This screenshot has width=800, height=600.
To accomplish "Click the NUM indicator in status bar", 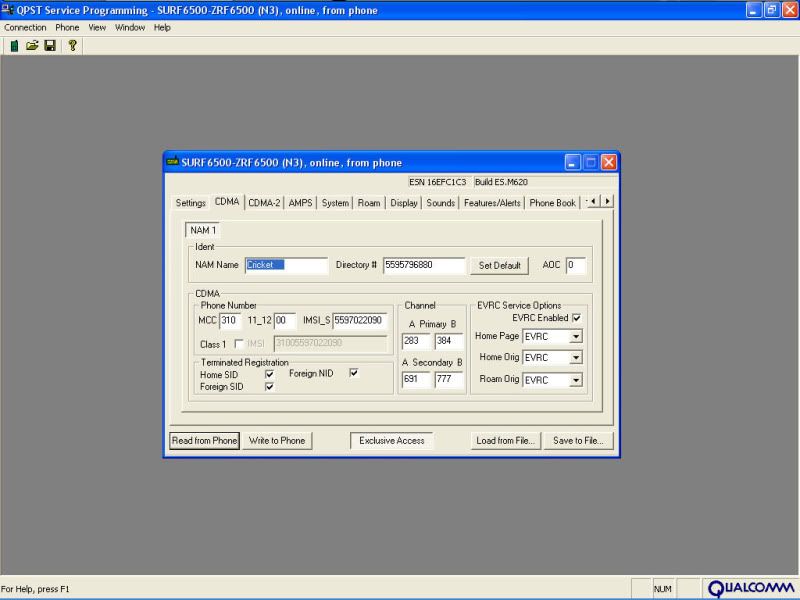I will tap(662, 589).
